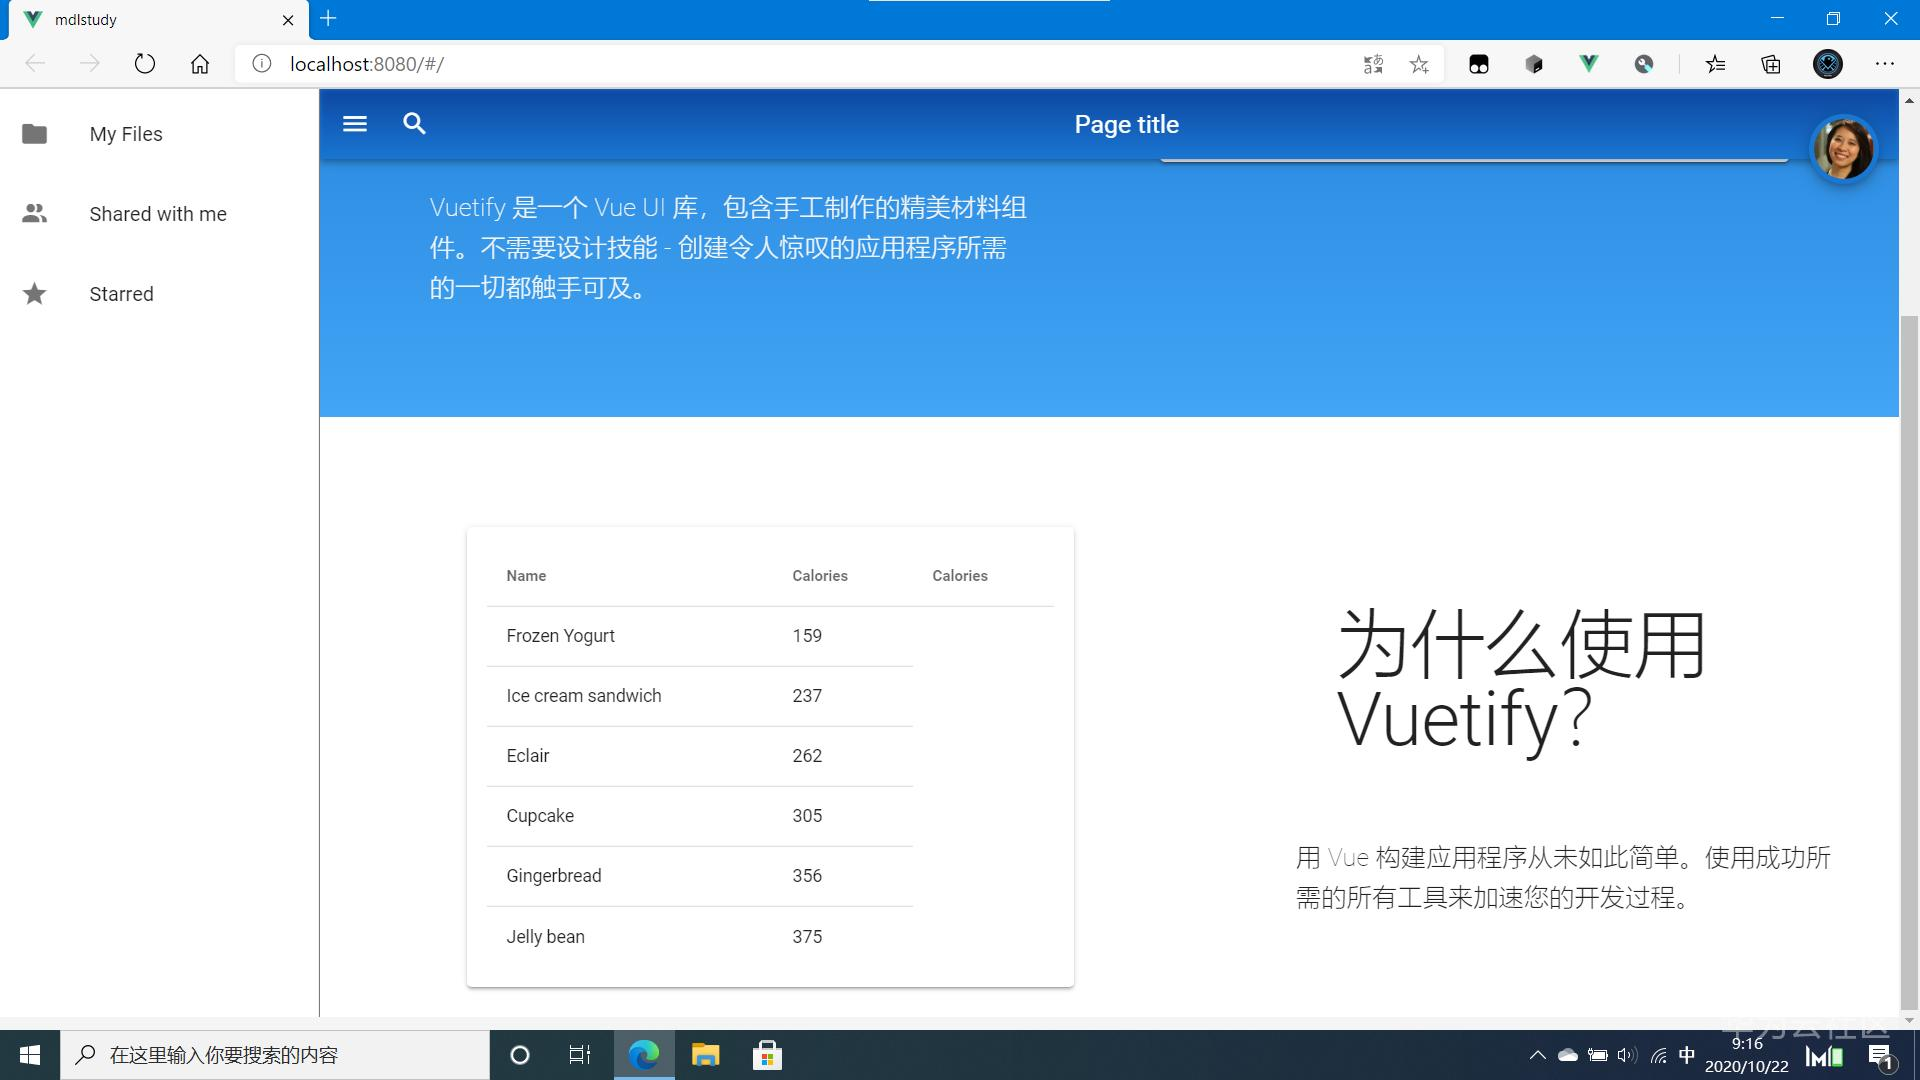
Task: Refresh the page with the reload button
Action: click(x=145, y=64)
